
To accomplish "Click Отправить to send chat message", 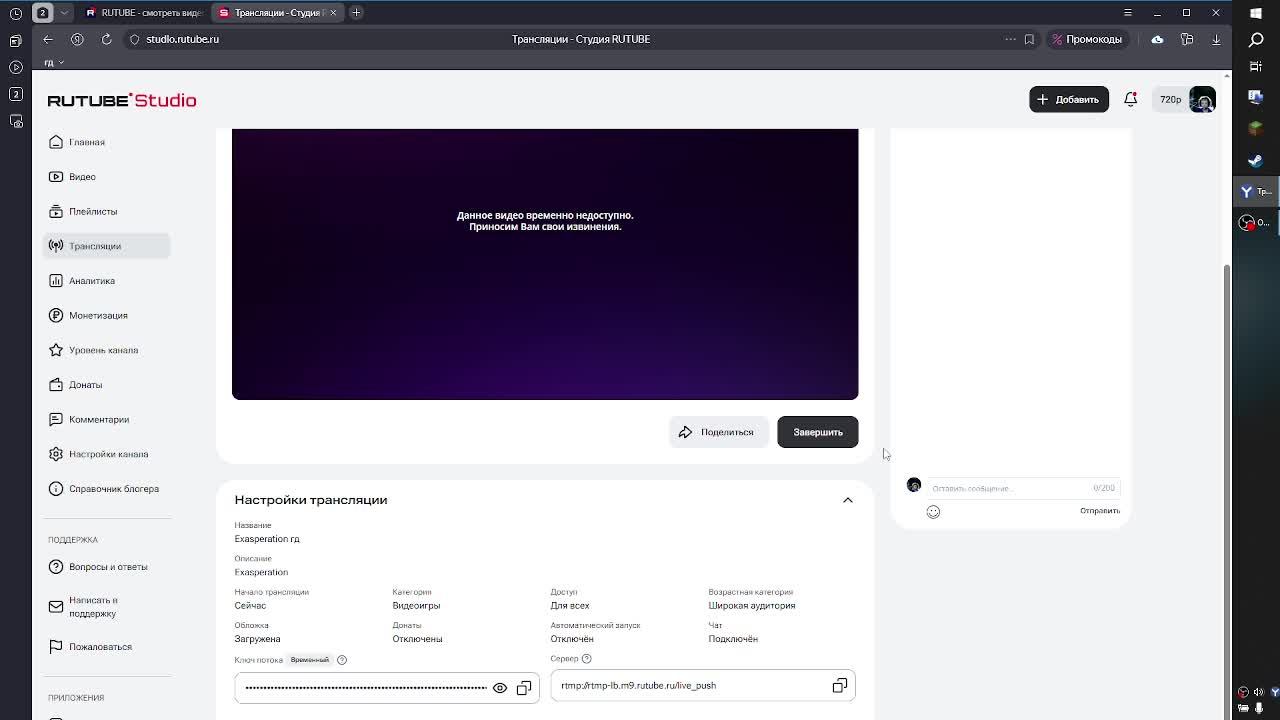I will click(x=1100, y=511).
